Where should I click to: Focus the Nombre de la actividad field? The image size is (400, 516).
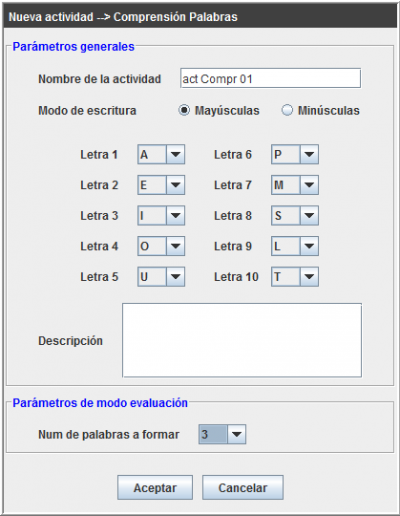pos(270,78)
